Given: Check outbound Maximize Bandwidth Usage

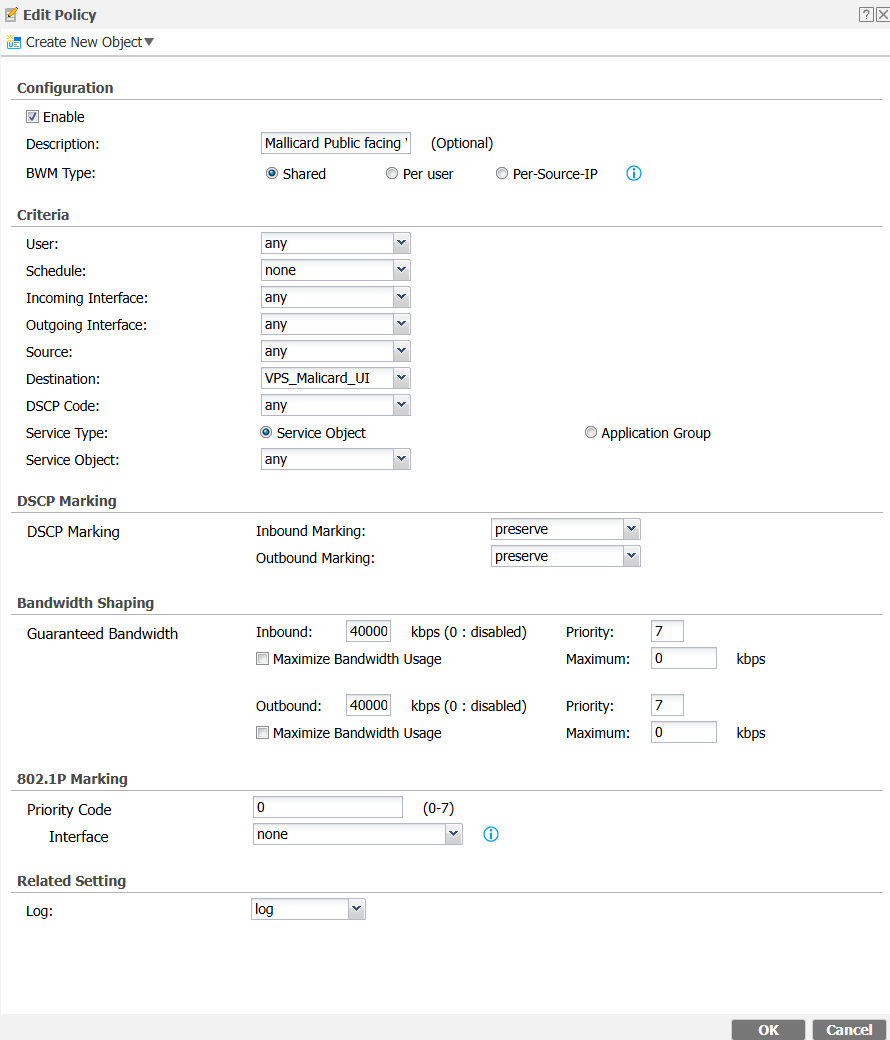Looking at the screenshot, I should [x=263, y=733].
